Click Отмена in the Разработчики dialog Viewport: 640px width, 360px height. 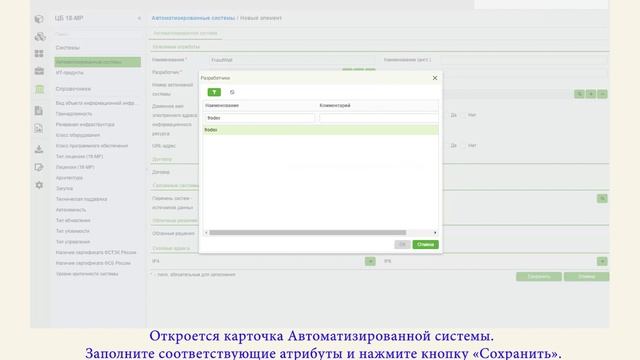(x=425, y=244)
